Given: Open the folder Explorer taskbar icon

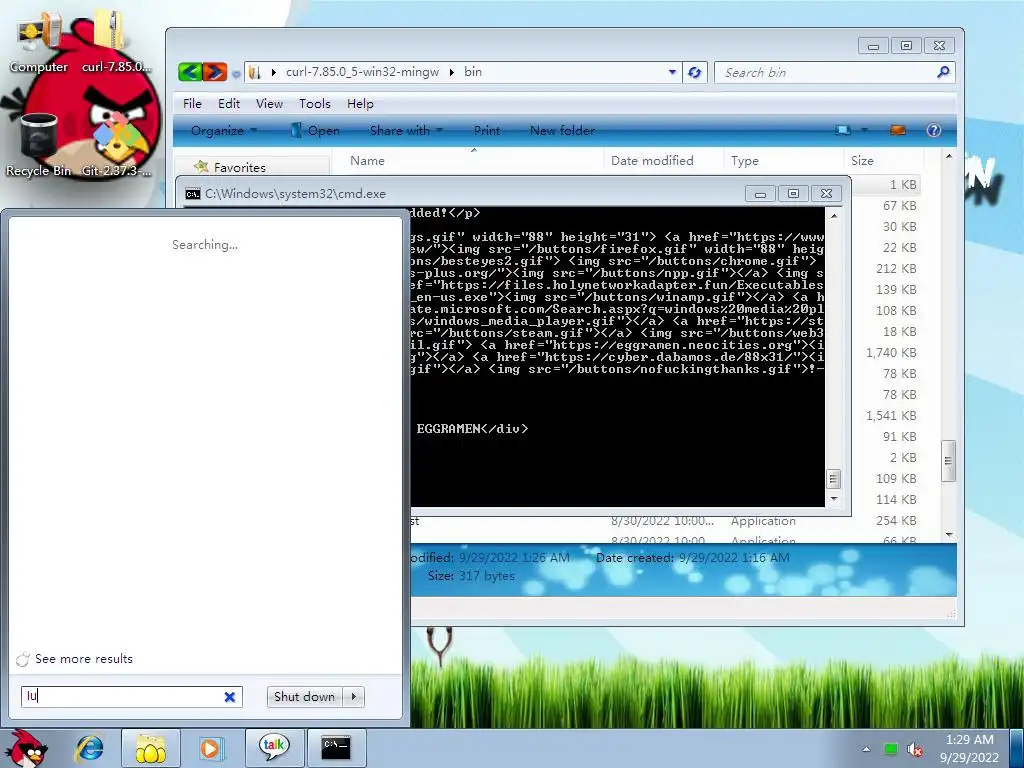Looking at the screenshot, I should 150,748.
